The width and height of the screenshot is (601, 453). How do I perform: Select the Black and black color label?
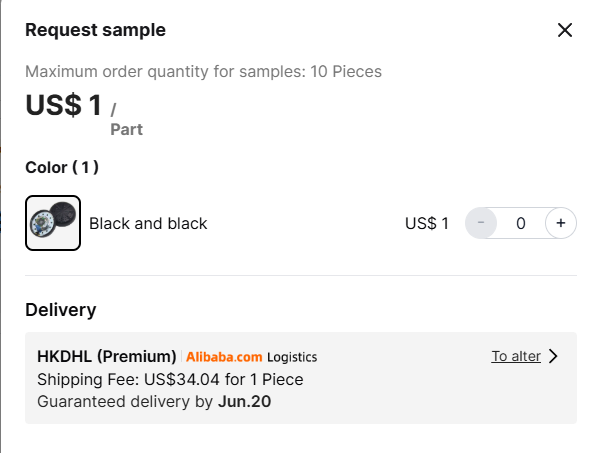click(148, 223)
